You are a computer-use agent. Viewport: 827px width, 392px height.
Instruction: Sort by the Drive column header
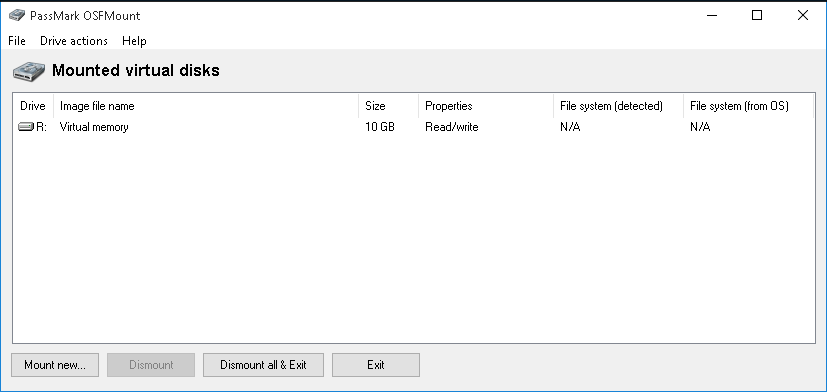tap(33, 106)
